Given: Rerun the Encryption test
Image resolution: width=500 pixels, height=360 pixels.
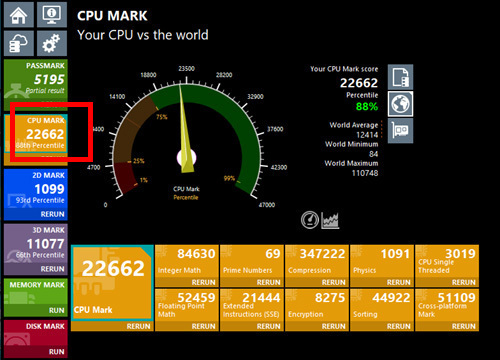Looking at the screenshot, I should point(333,327).
